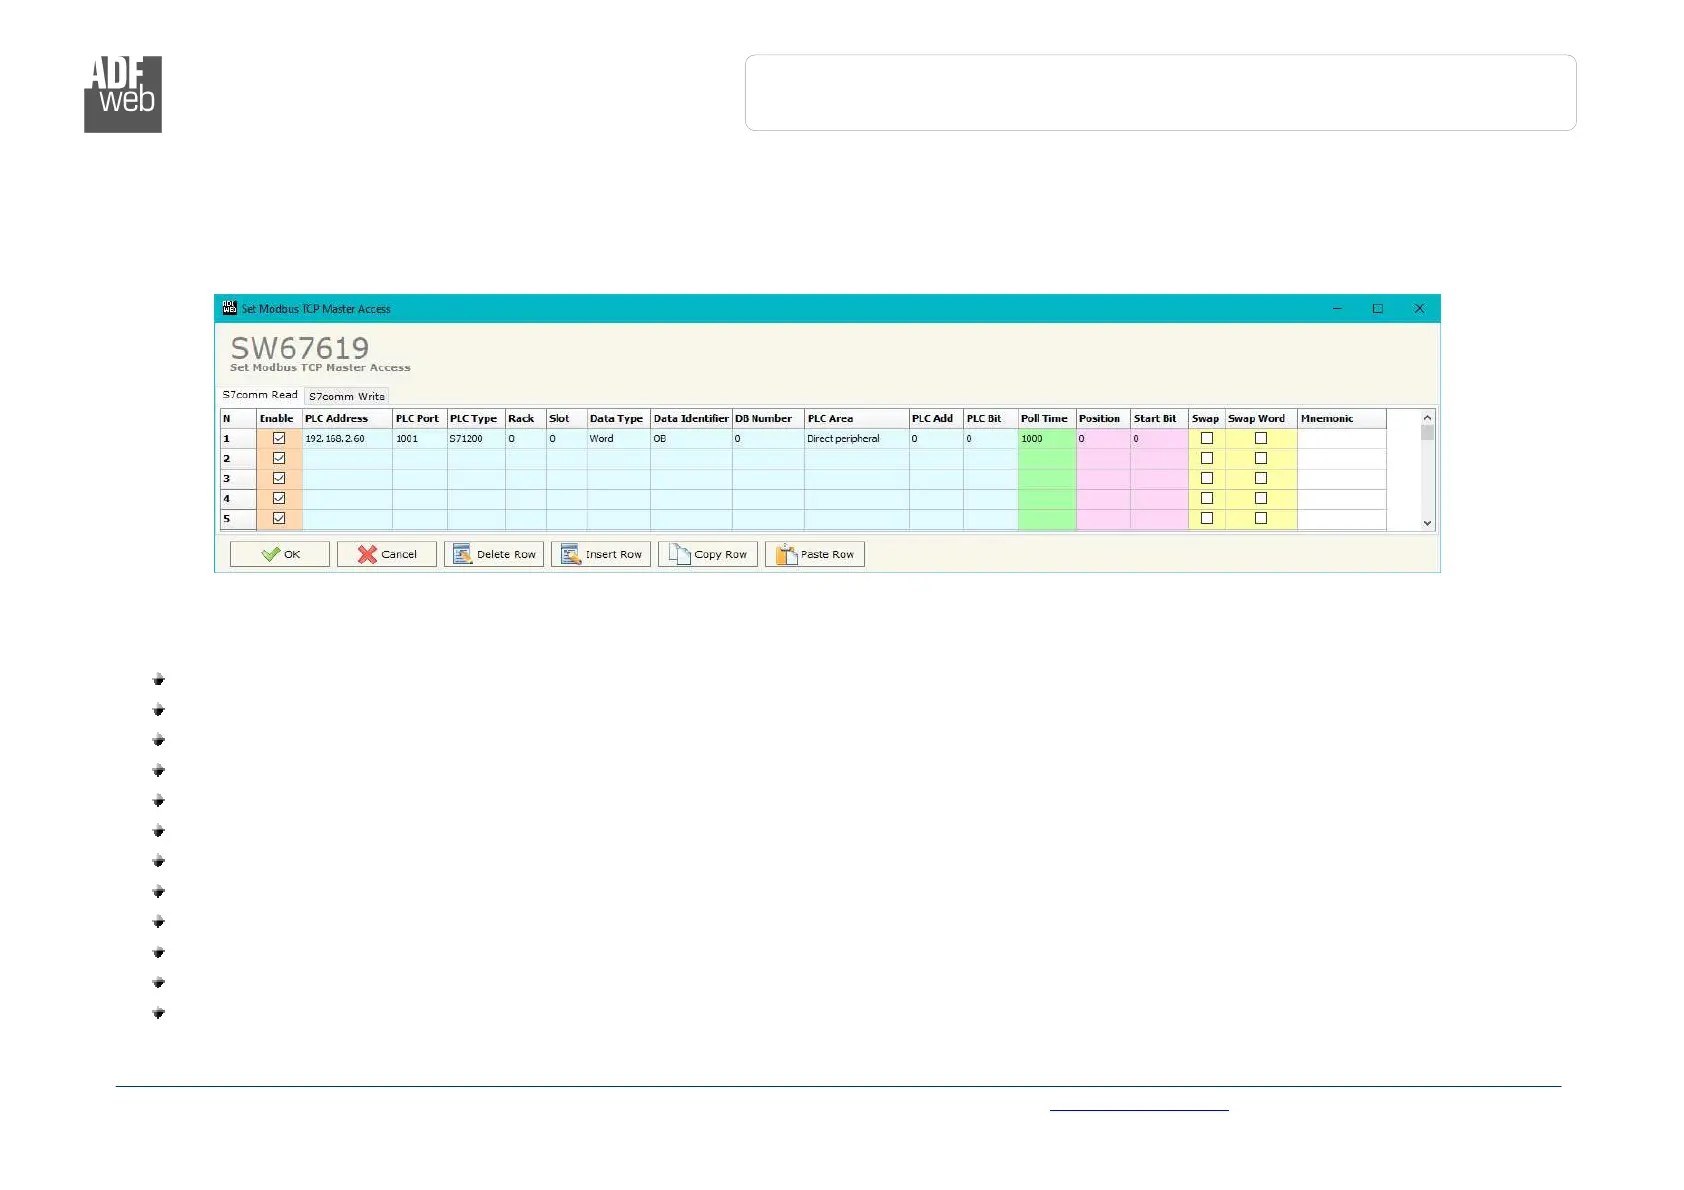Click the PLC Area column header
The image size is (1684, 1190).
tap(857, 419)
